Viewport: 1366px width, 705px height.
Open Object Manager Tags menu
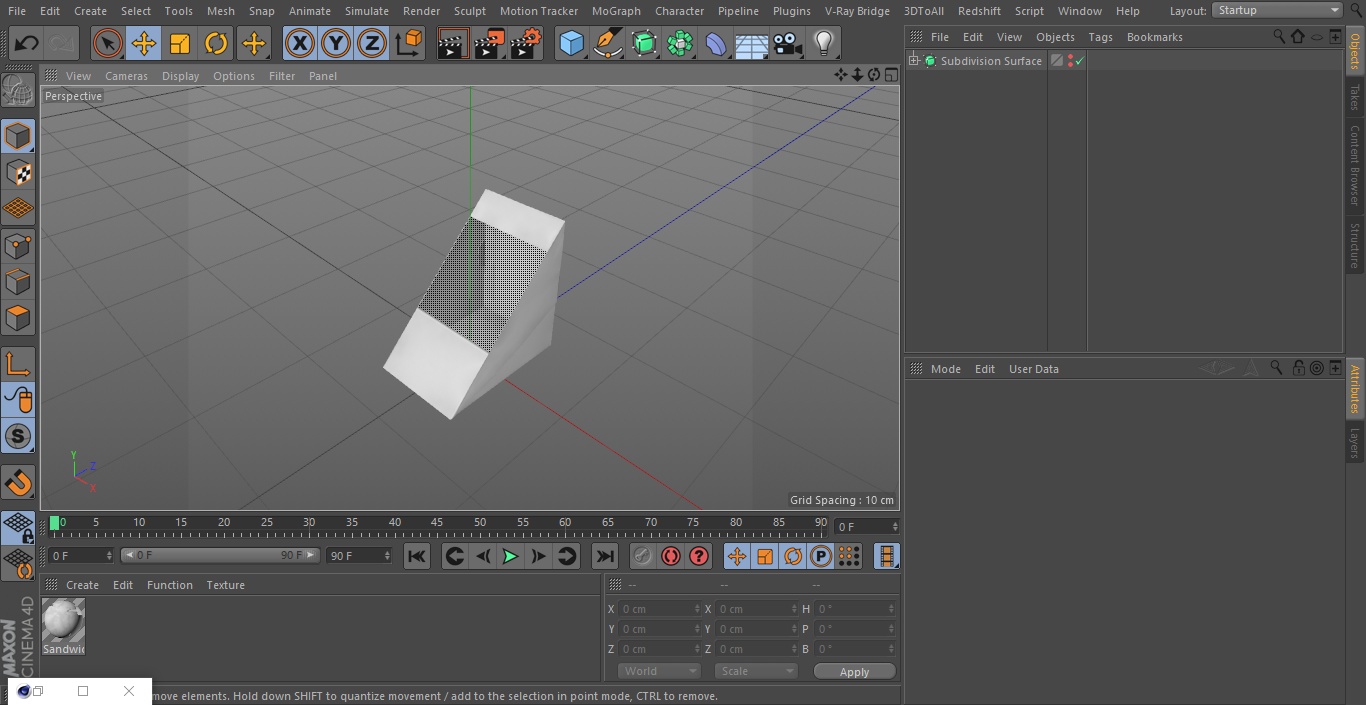click(x=1100, y=37)
